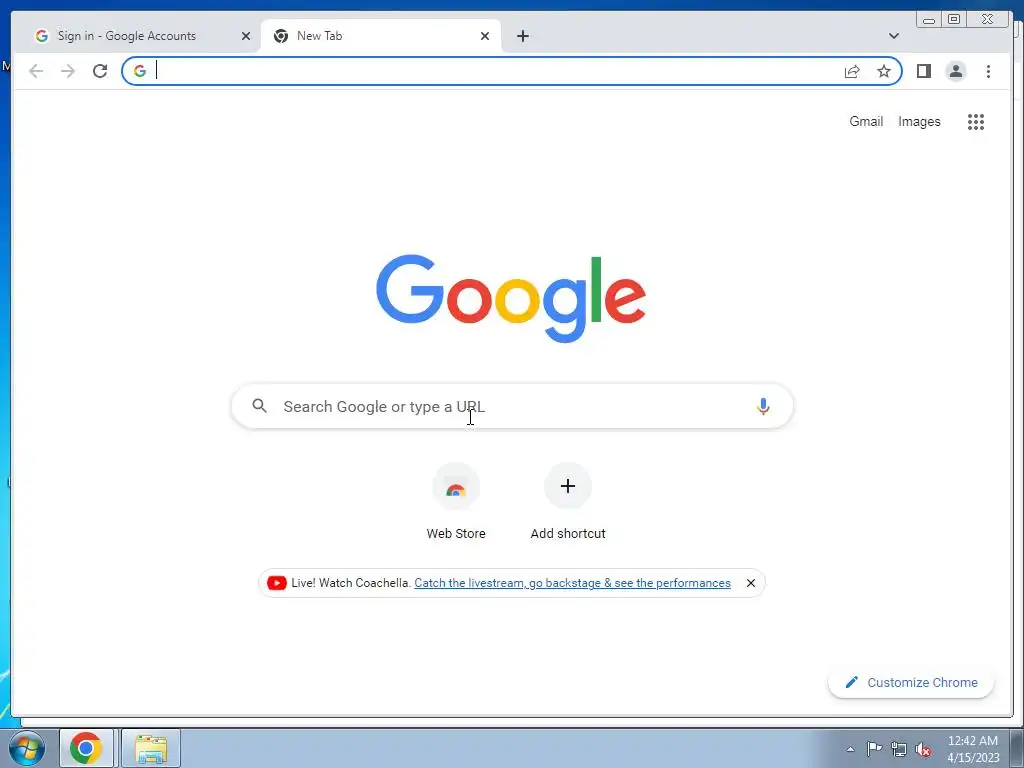This screenshot has height=768, width=1024.
Task: Click the back navigation arrow
Action: point(36,71)
